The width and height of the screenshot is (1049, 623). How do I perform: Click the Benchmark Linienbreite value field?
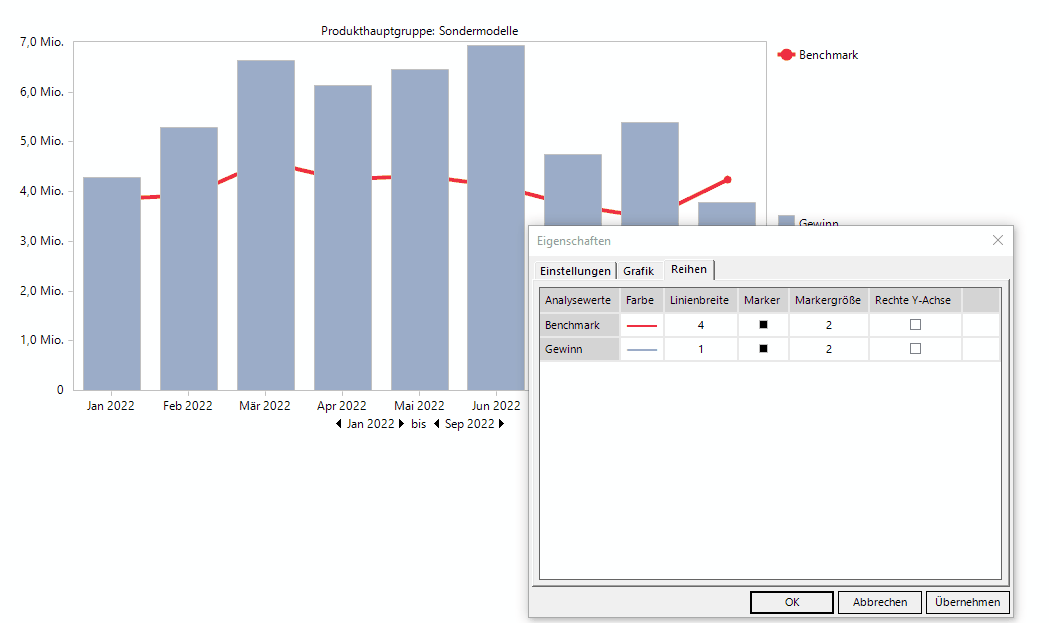point(701,325)
